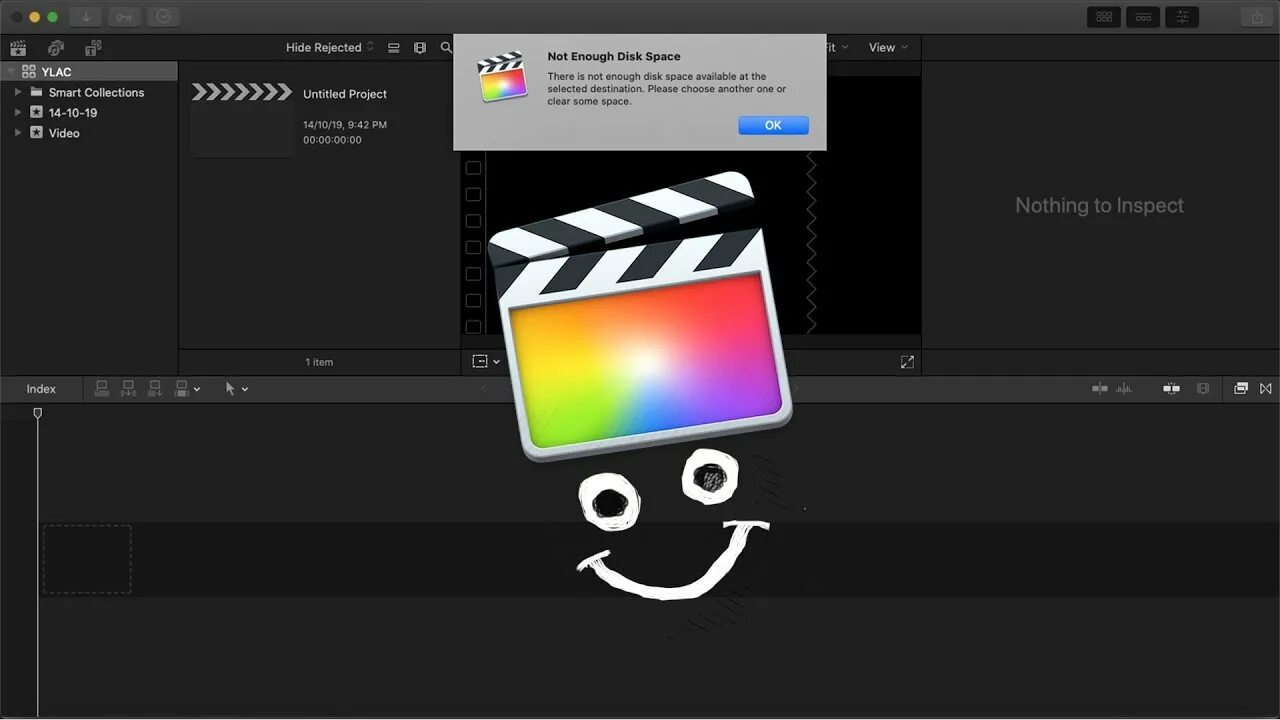Viewport: 1280px width, 720px height.
Task: Click the timeline playhead marker
Action: point(38,413)
